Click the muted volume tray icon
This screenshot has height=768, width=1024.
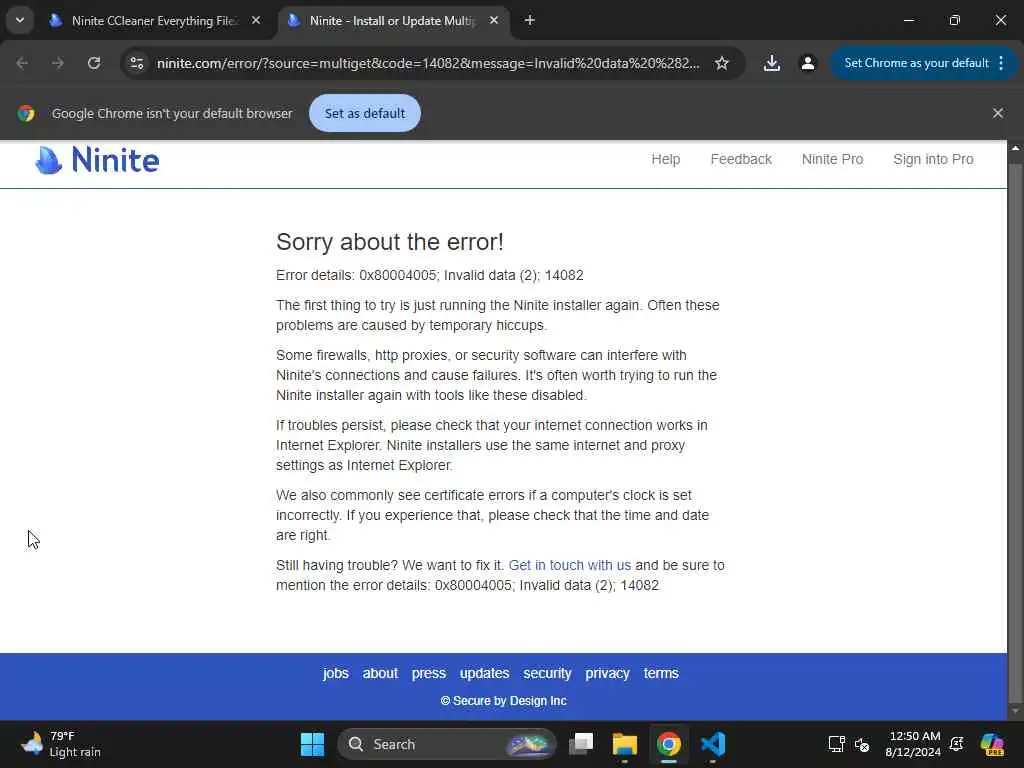tap(862, 744)
